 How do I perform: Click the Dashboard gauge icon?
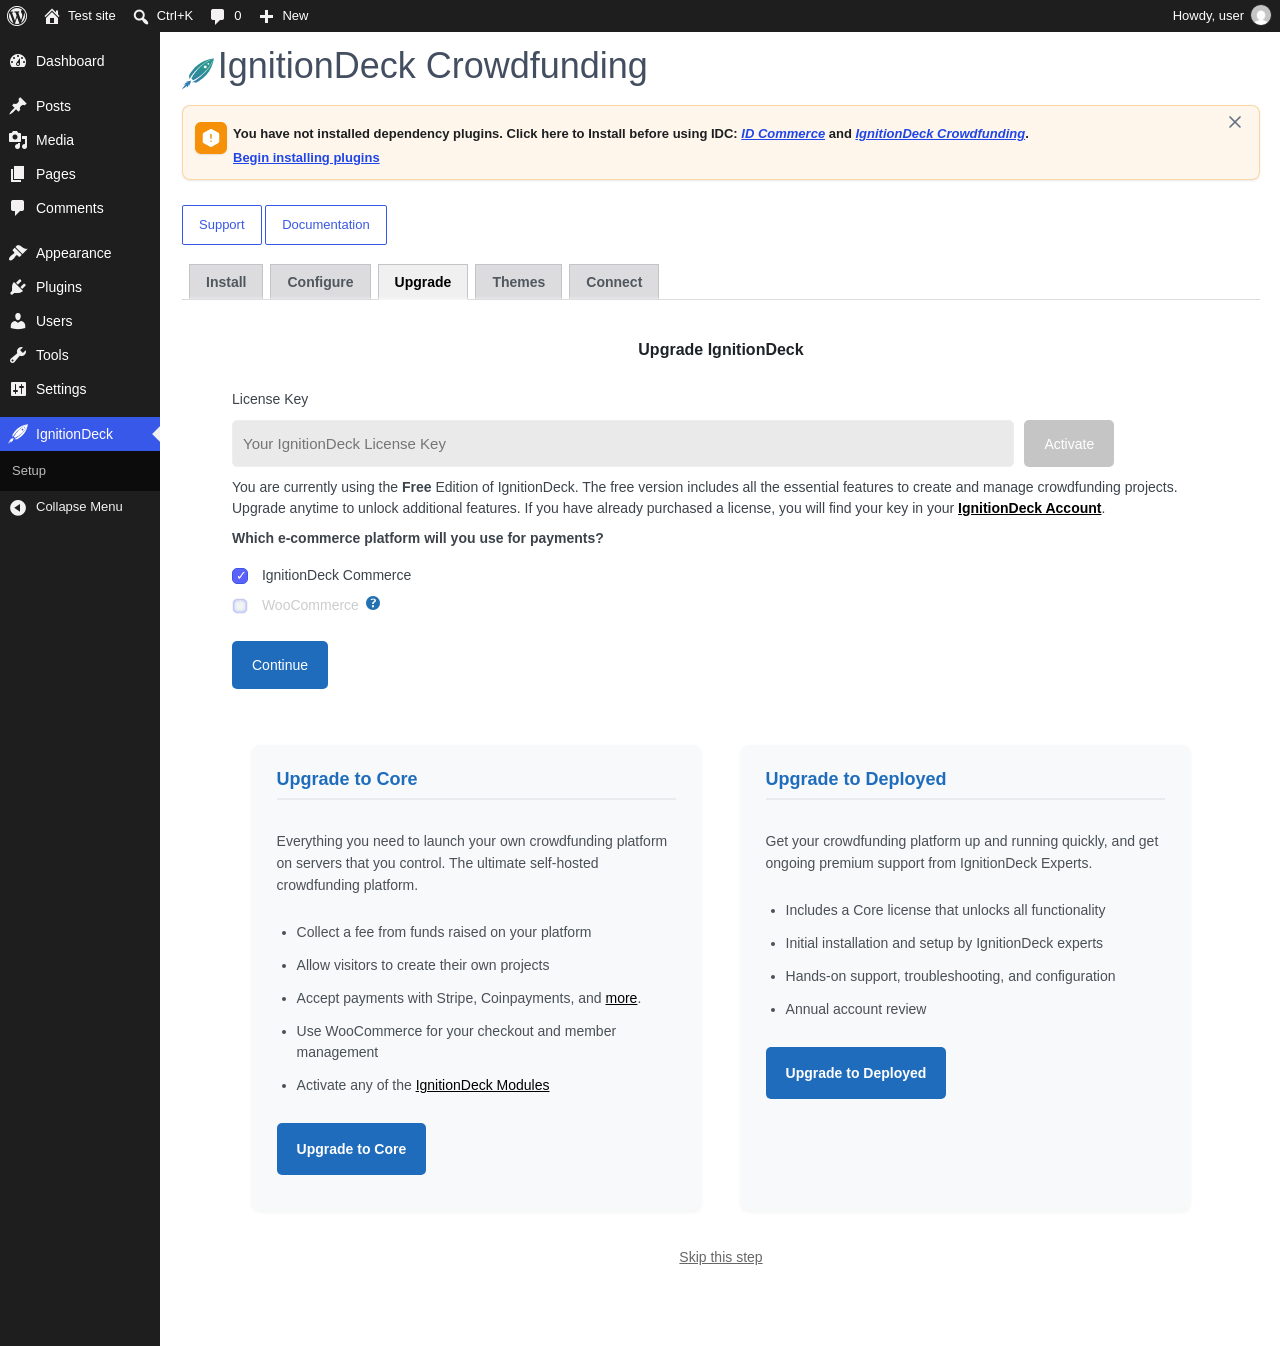[x=18, y=61]
